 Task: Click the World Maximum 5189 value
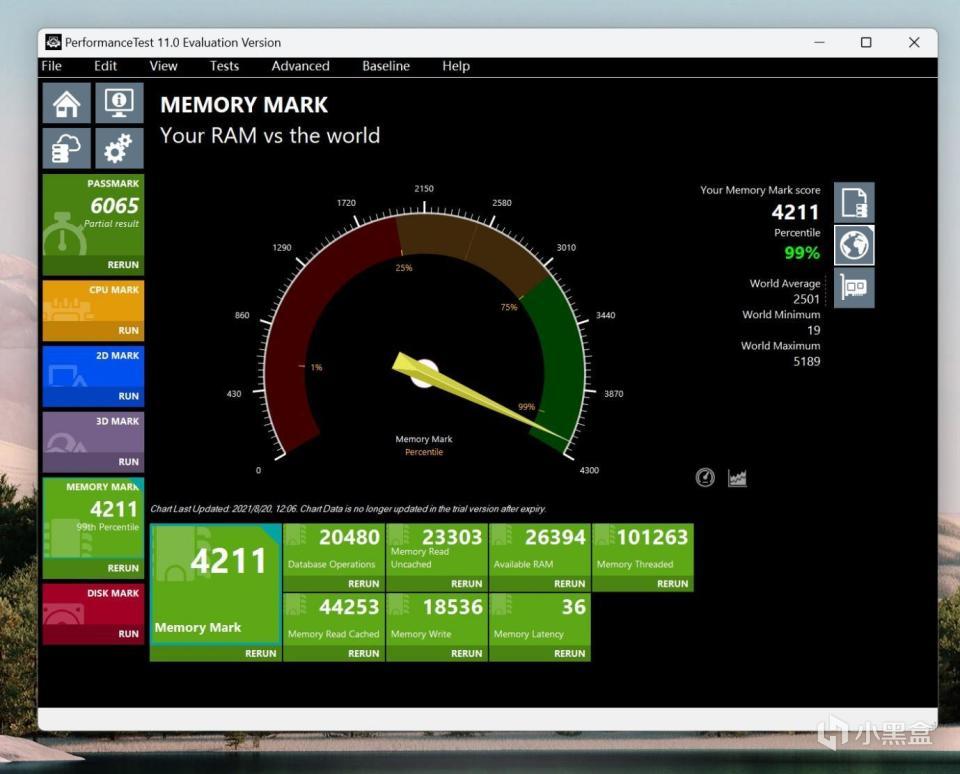[807, 361]
